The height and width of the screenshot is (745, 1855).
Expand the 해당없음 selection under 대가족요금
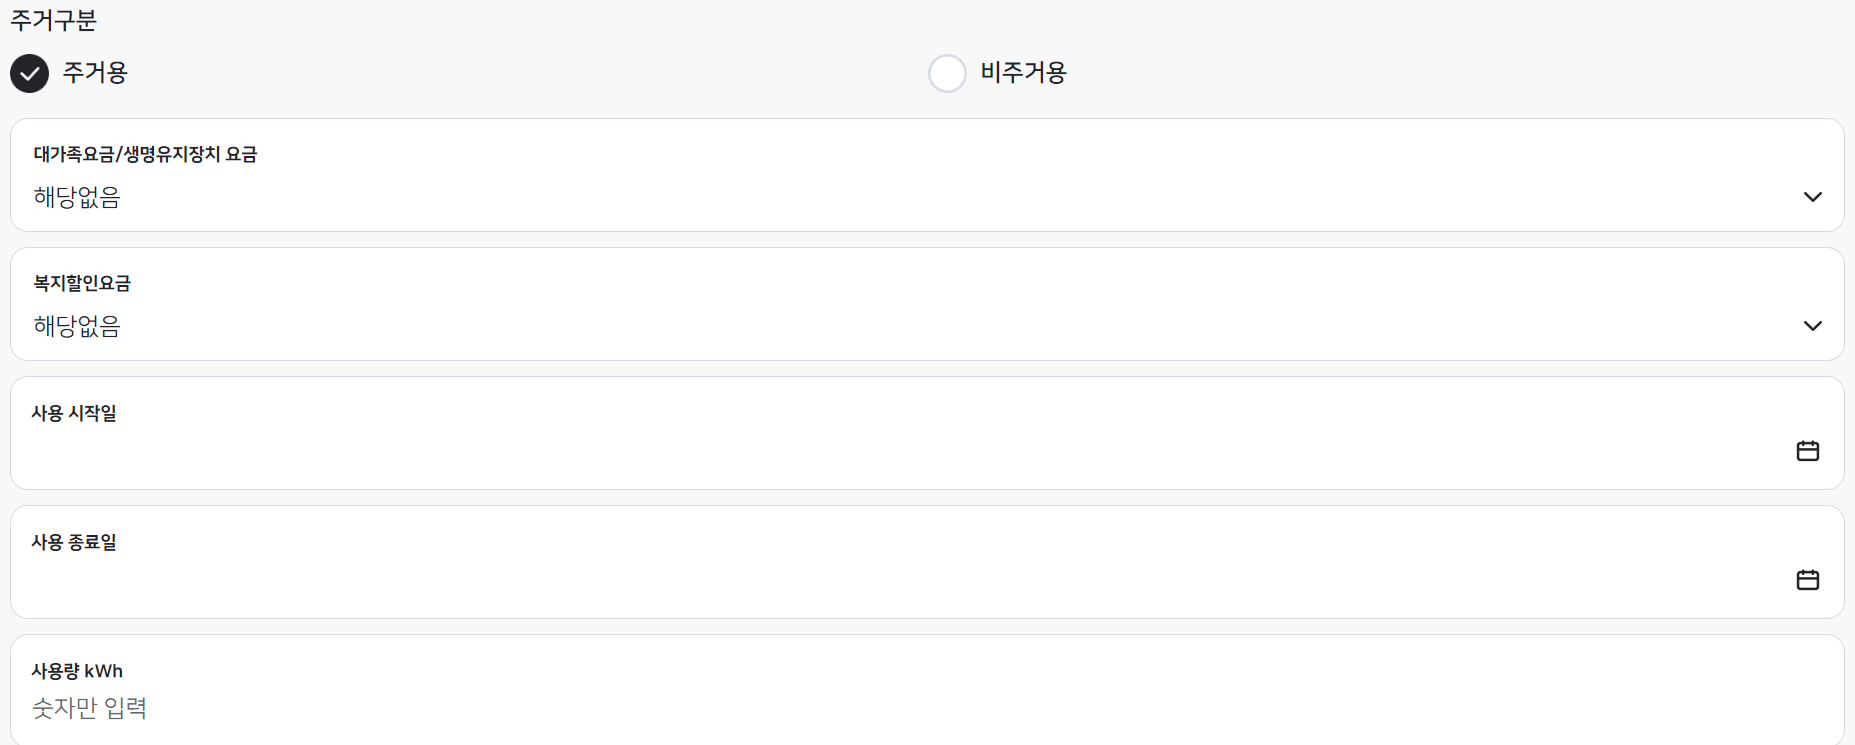click(x=77, y=196)
